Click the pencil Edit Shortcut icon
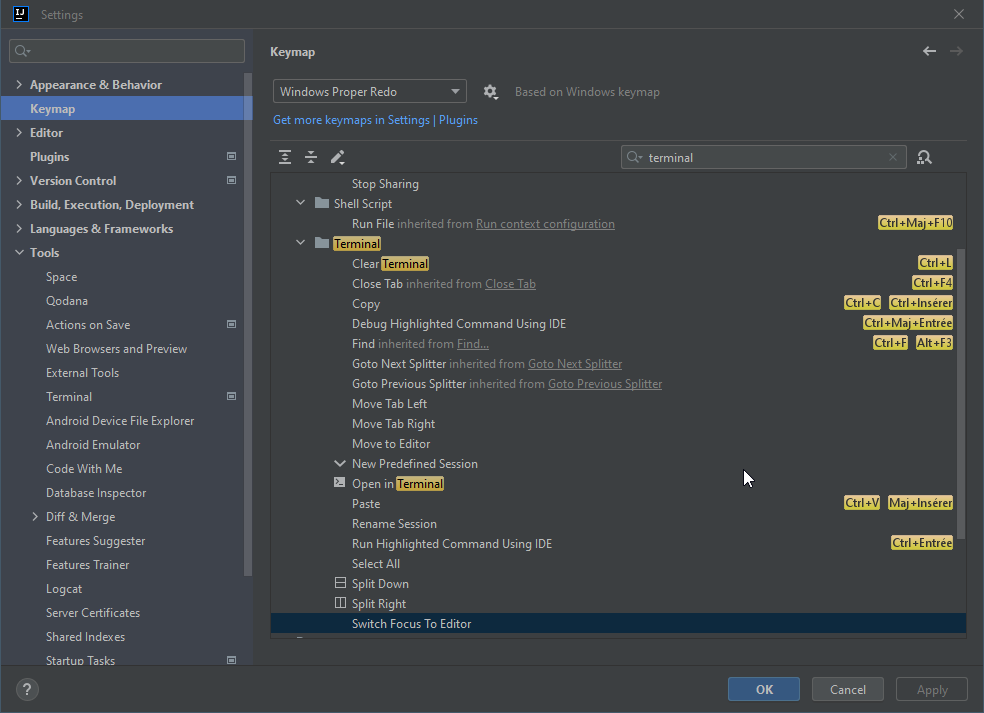This screenshot has width=984, height=713. [338, 157]
